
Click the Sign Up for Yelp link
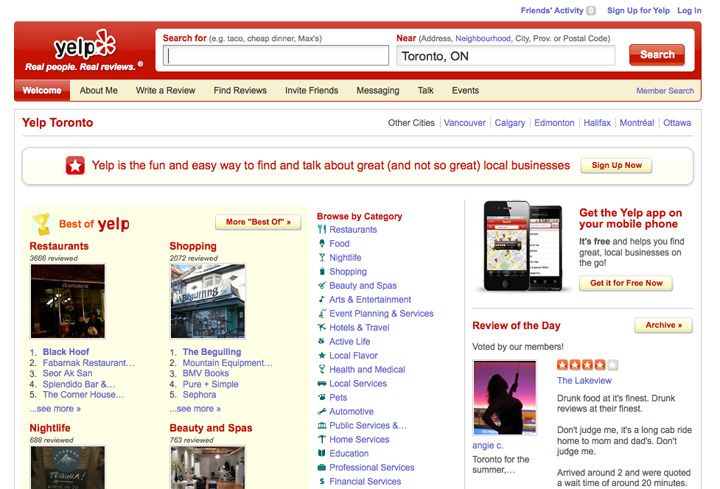tap(638, 10)
